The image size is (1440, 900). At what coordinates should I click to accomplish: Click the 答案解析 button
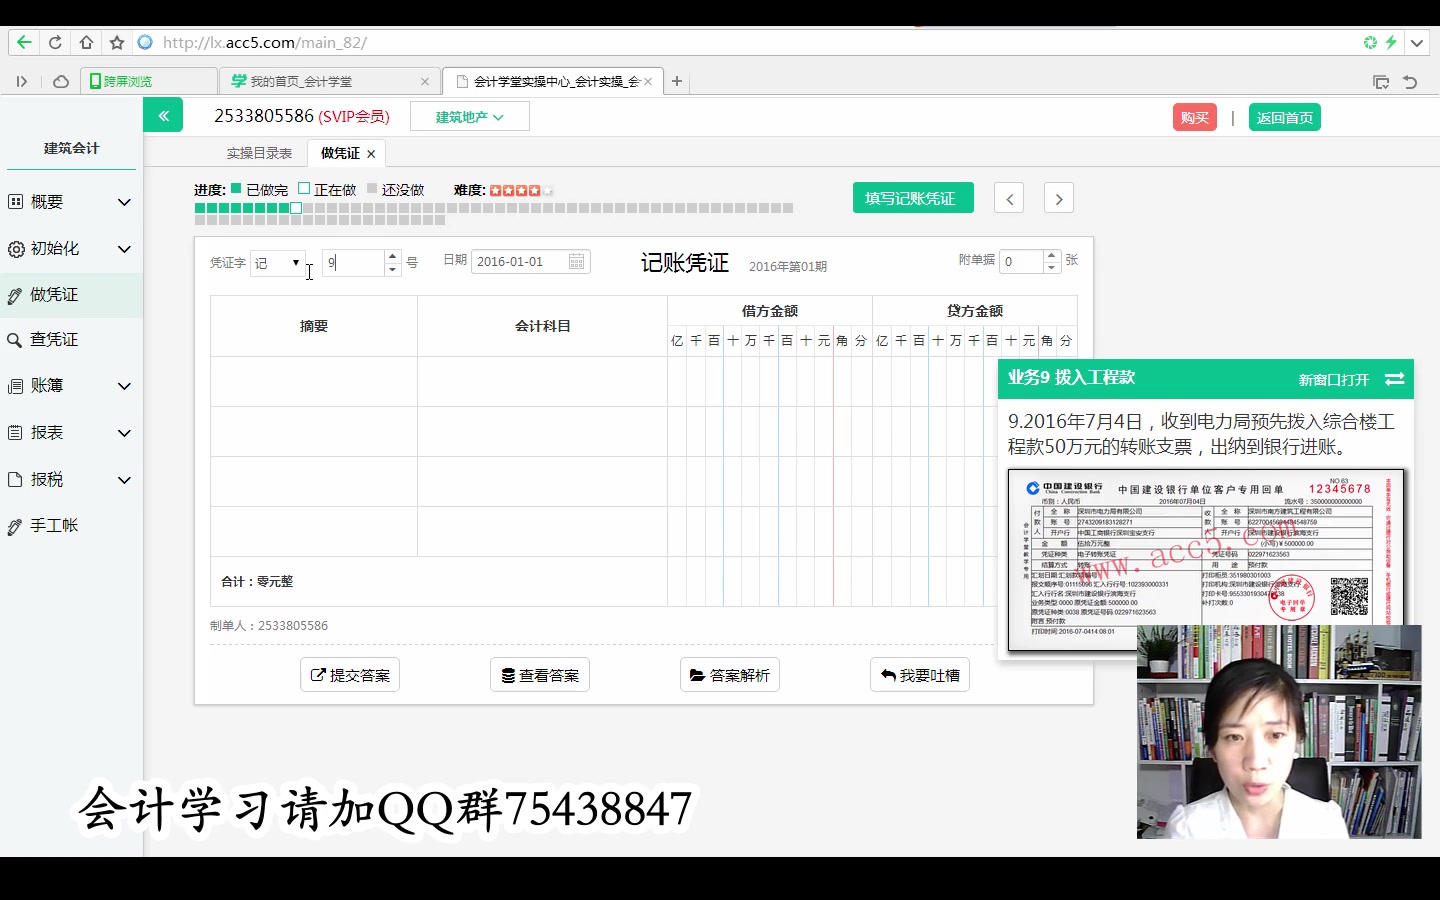(x=730, y=675)
